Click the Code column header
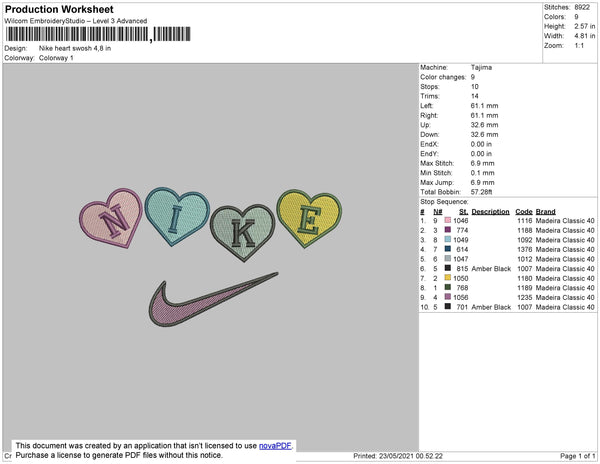600x464 pixels. click(x=524, y=211)
